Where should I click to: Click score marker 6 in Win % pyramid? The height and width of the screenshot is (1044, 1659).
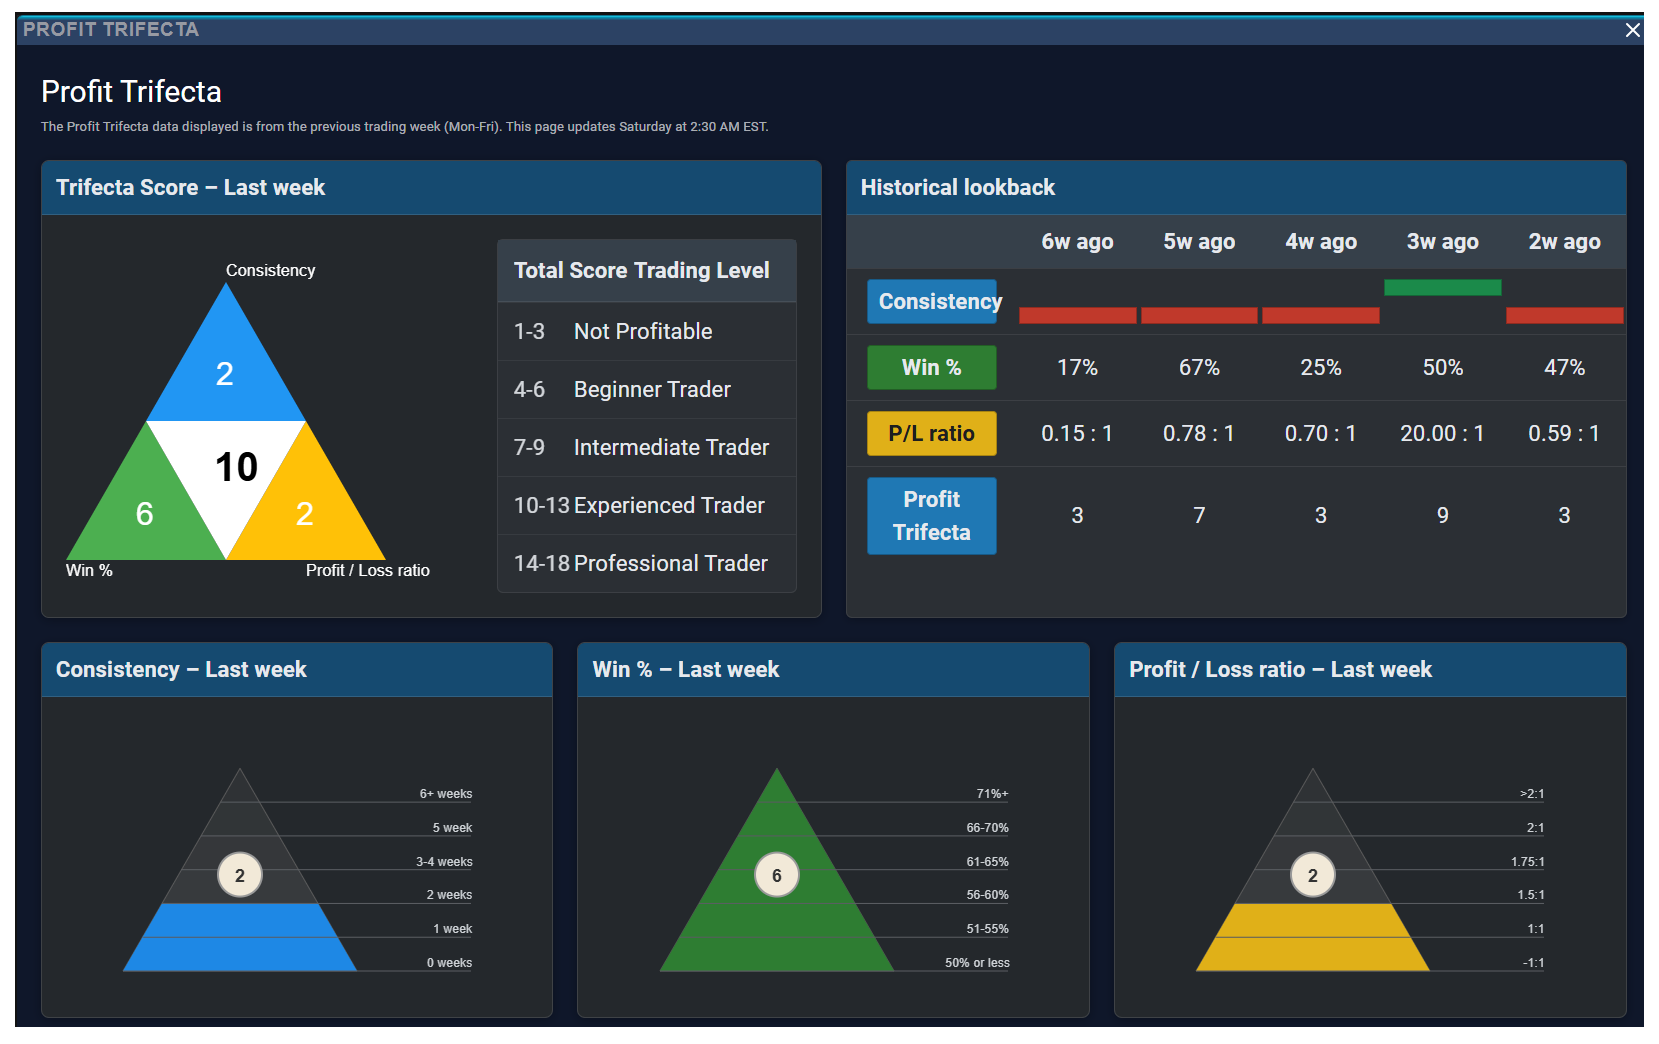click(777, 875)
